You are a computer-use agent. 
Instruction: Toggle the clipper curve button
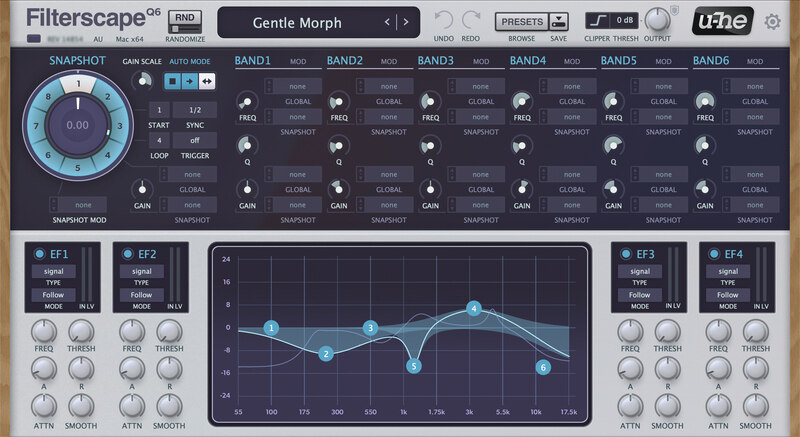(x=597, y=20)
